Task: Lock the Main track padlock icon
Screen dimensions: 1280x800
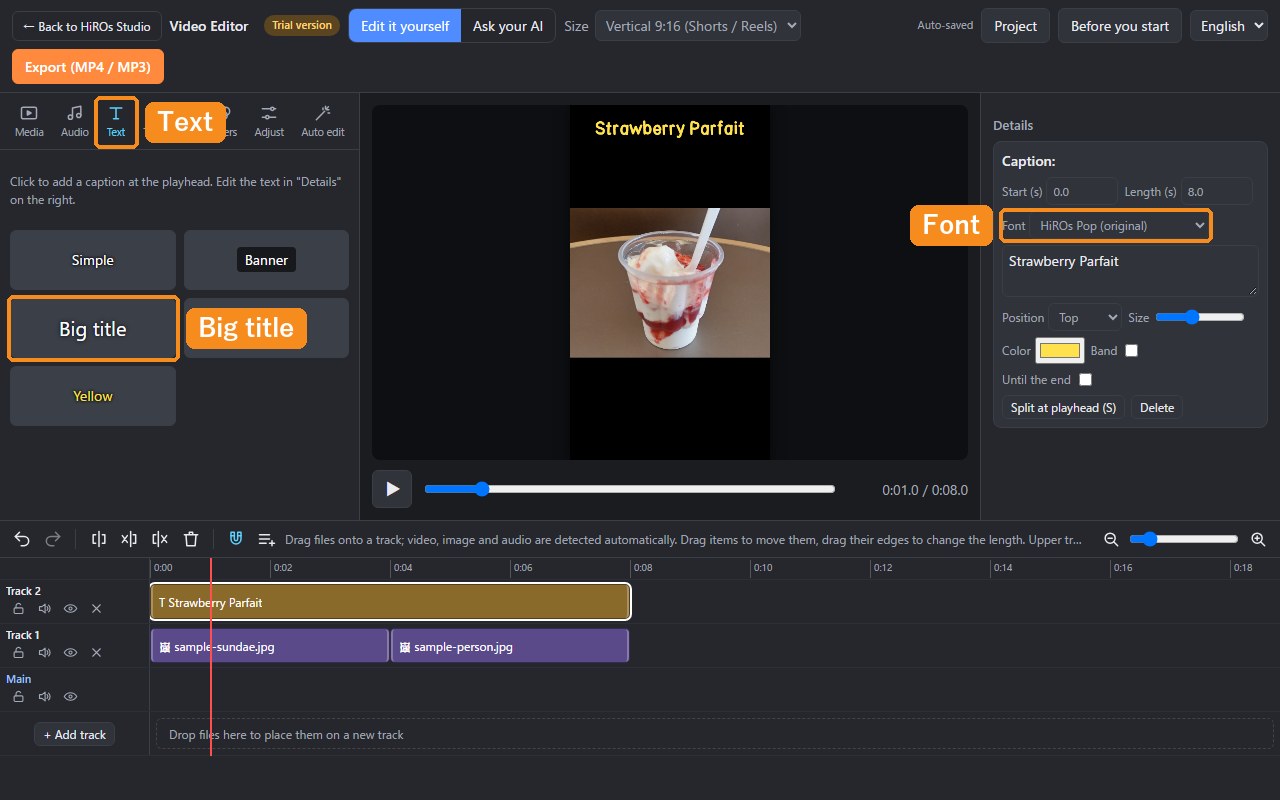Action: coord(18,696)
